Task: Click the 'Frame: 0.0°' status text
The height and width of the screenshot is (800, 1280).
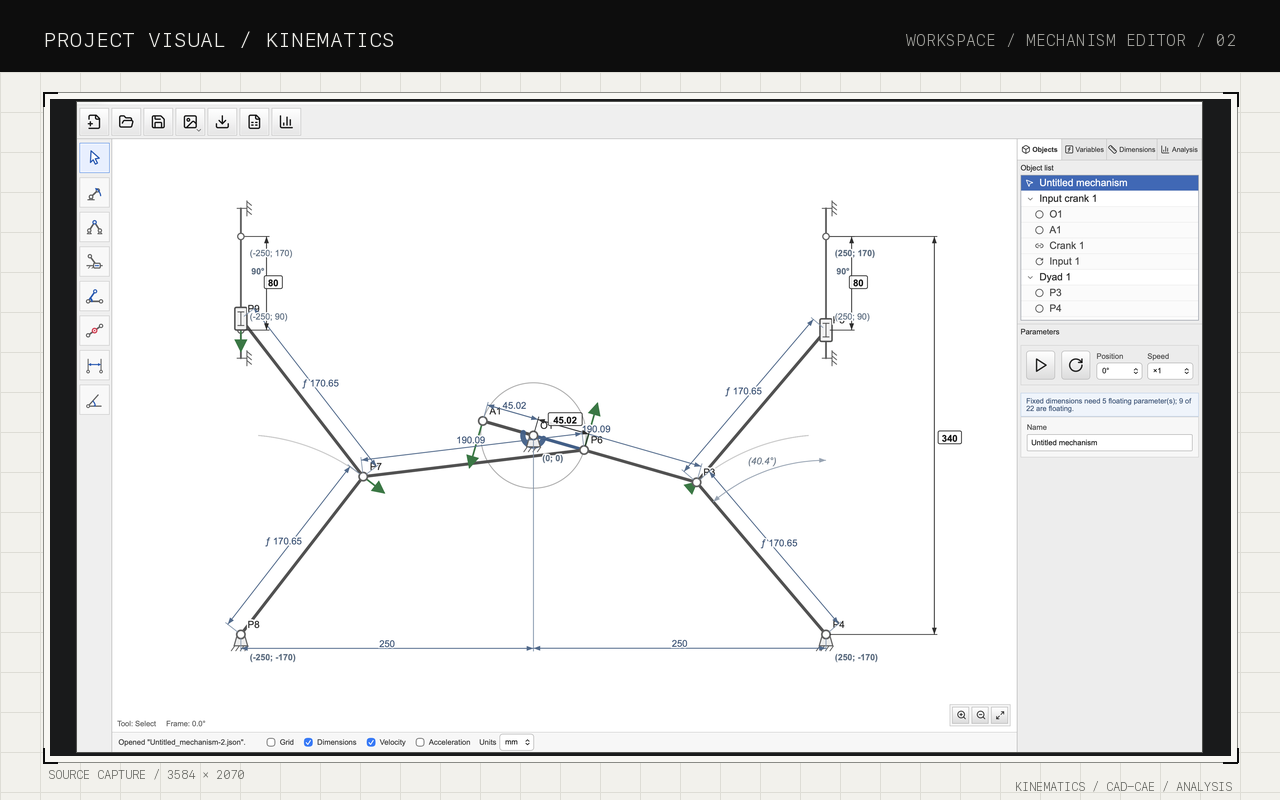Action: (x=186, y=723)
